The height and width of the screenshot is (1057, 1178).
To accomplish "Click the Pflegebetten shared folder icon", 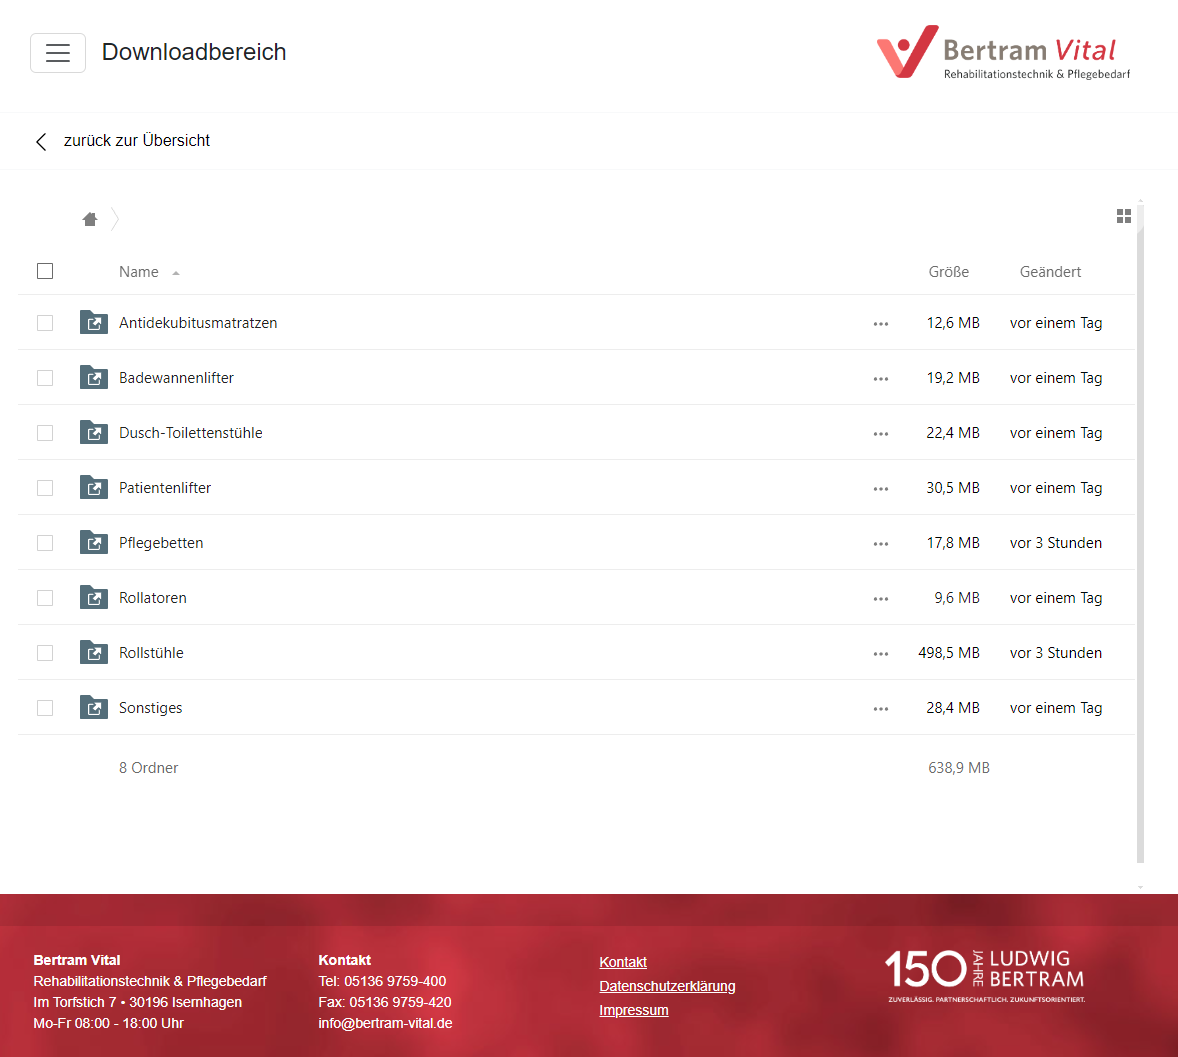I will (94, 542).
